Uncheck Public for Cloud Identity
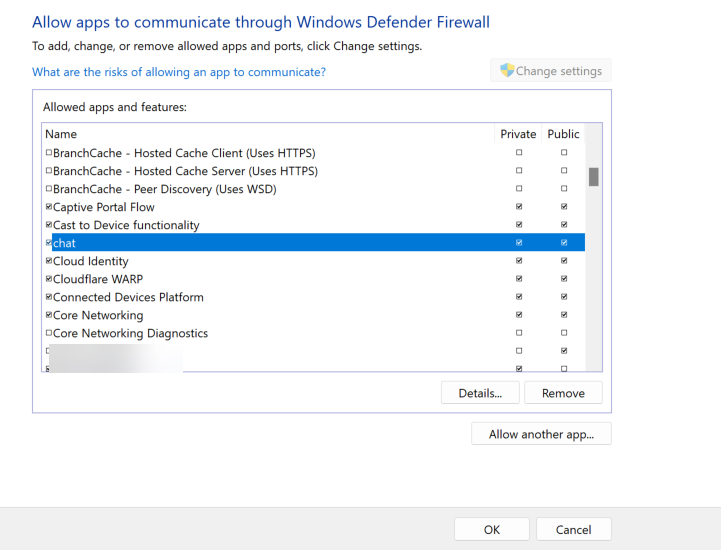This screenshot has width=721, height=550. (564, 261)
